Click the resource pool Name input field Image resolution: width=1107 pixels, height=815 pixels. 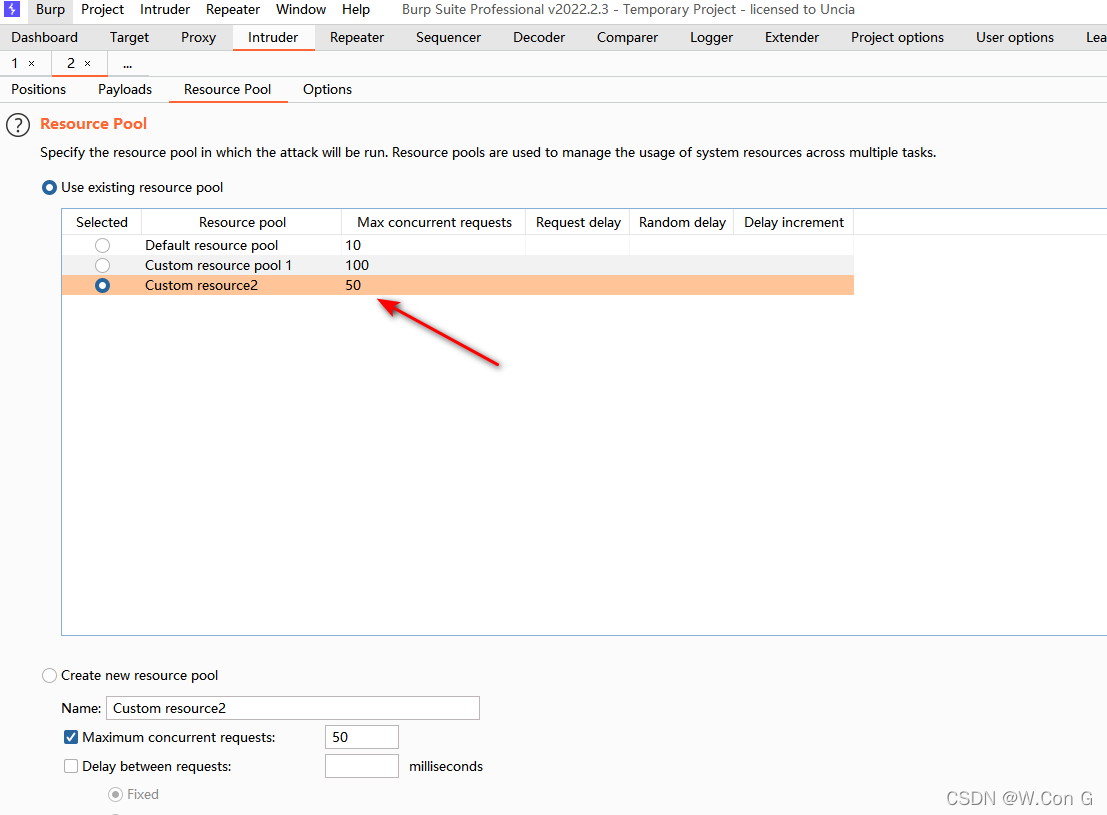click(x=293, y=708)
